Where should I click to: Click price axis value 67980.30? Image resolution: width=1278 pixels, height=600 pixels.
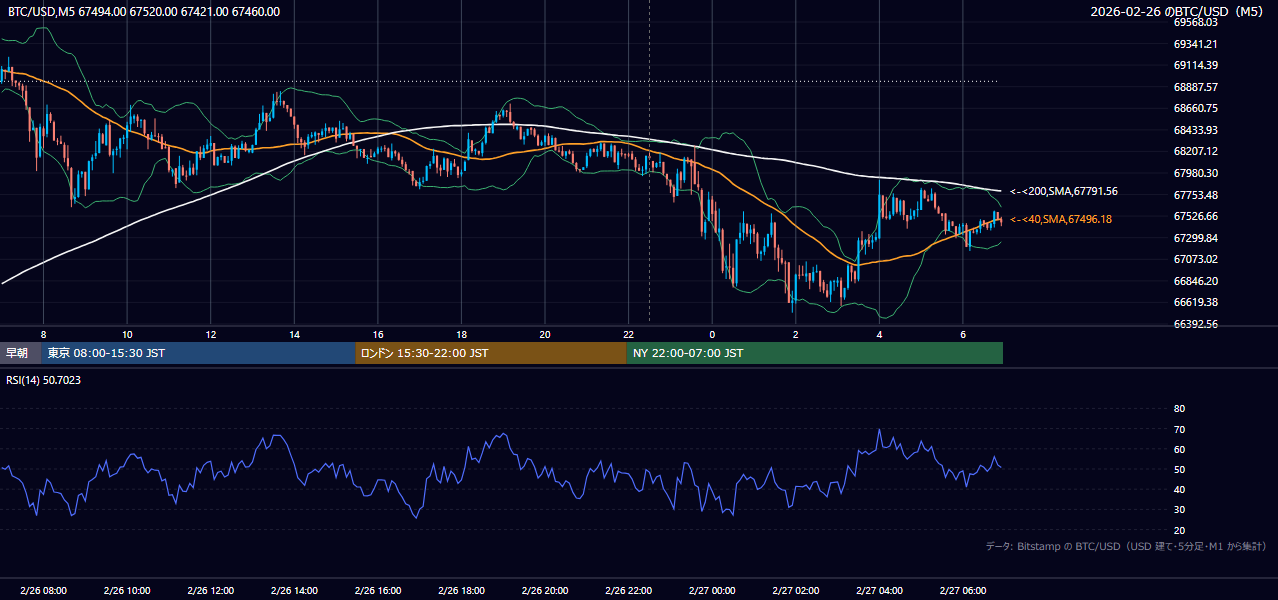pos(1195,173)
